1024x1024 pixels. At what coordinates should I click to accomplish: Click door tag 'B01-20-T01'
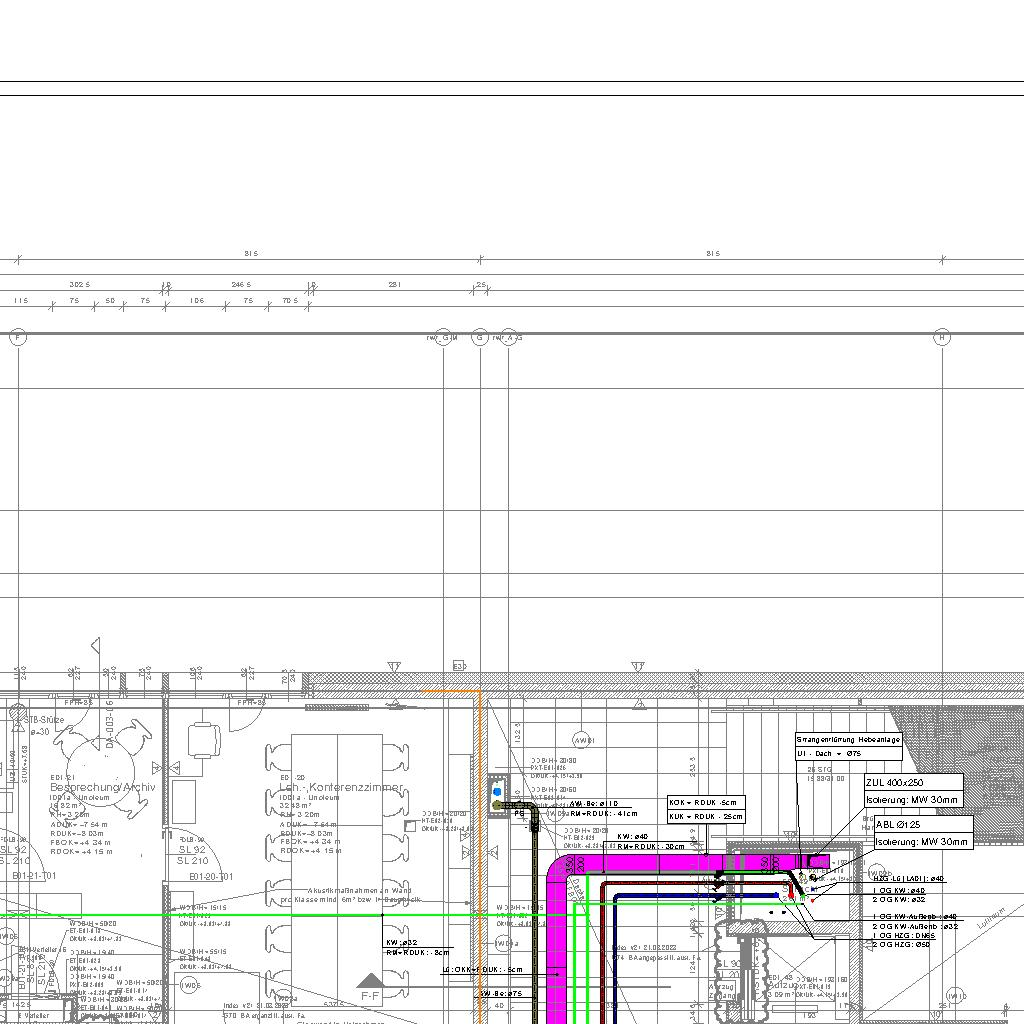click(211, 876)
